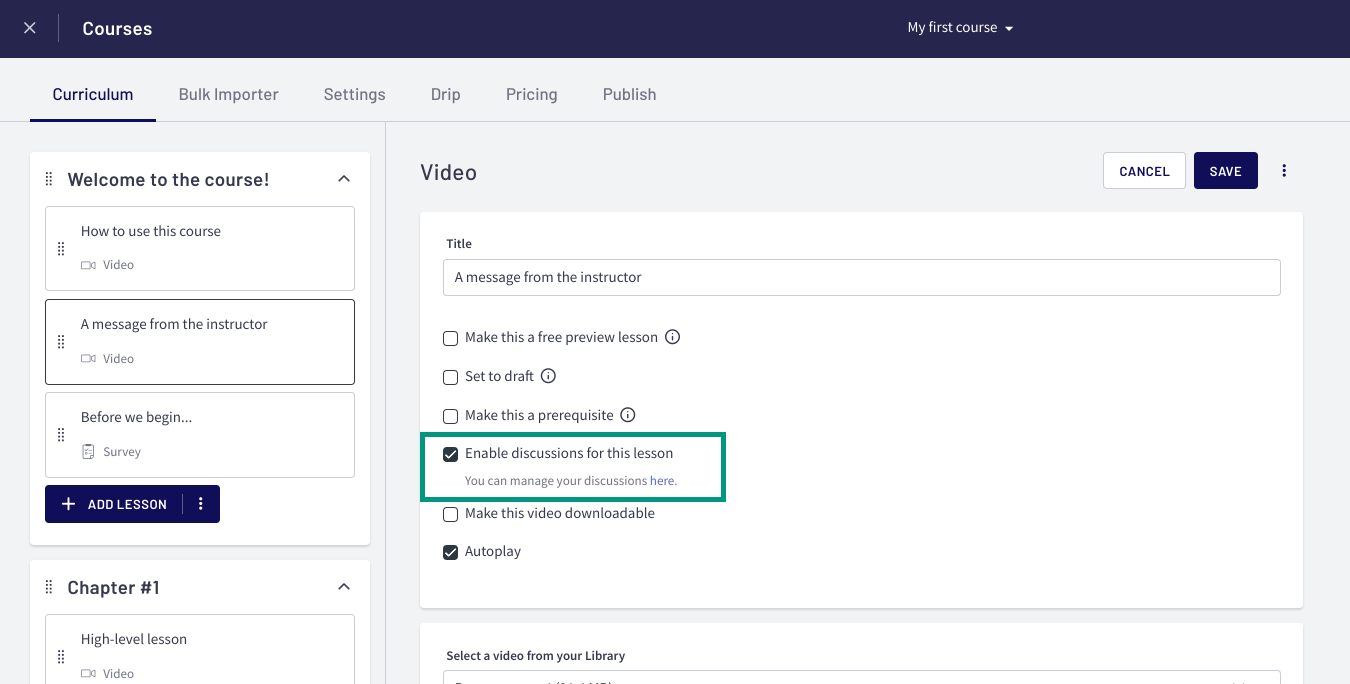Open the three-dot options beside Add Lesson
The width and height of the screenshot is (1350, 684).
click(201, 504)
